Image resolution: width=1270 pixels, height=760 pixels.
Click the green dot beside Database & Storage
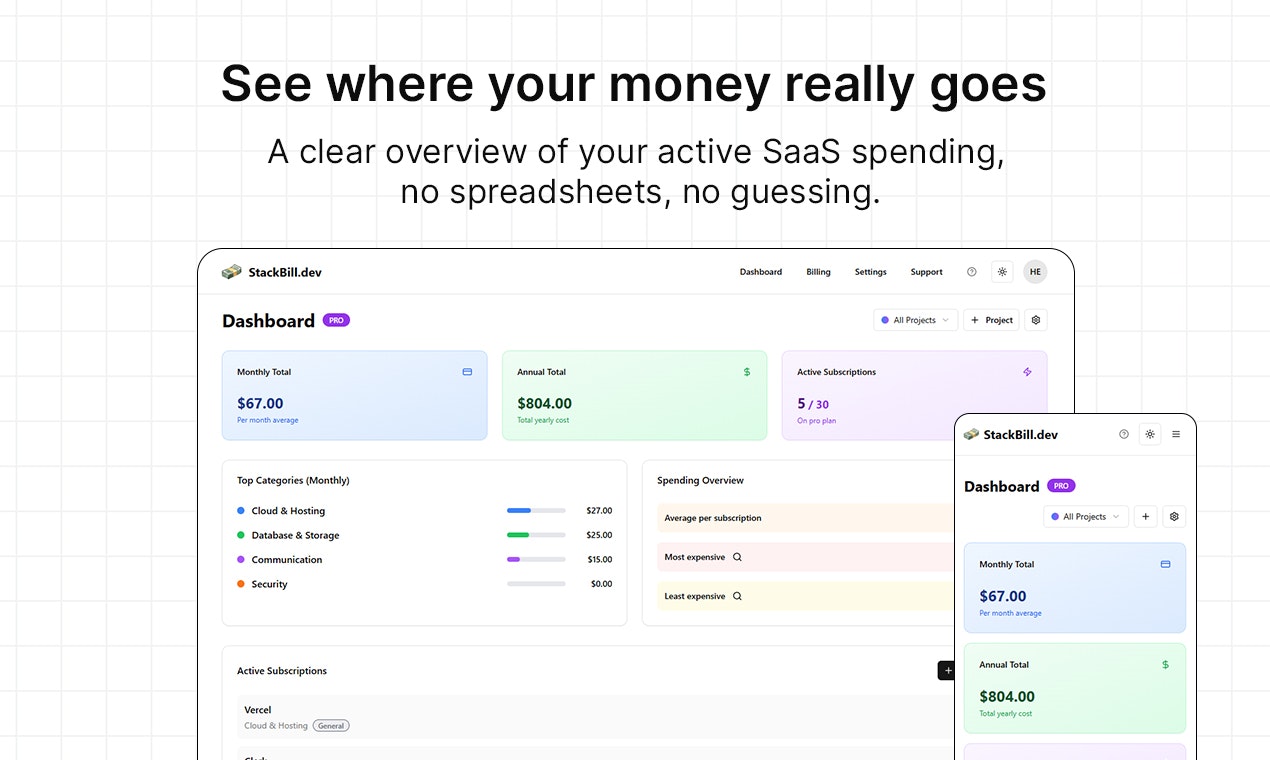[241, 535]
